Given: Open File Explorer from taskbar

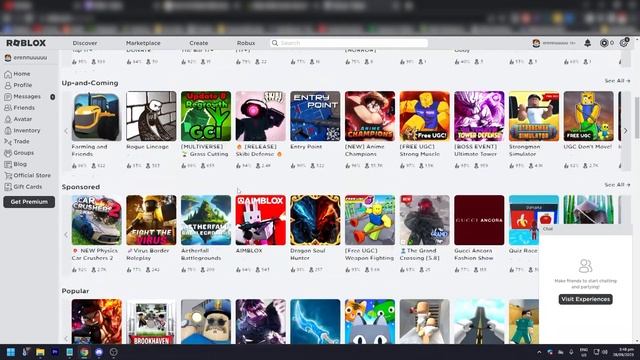Looking at the screenshot, I should click(x=40, y=352).
